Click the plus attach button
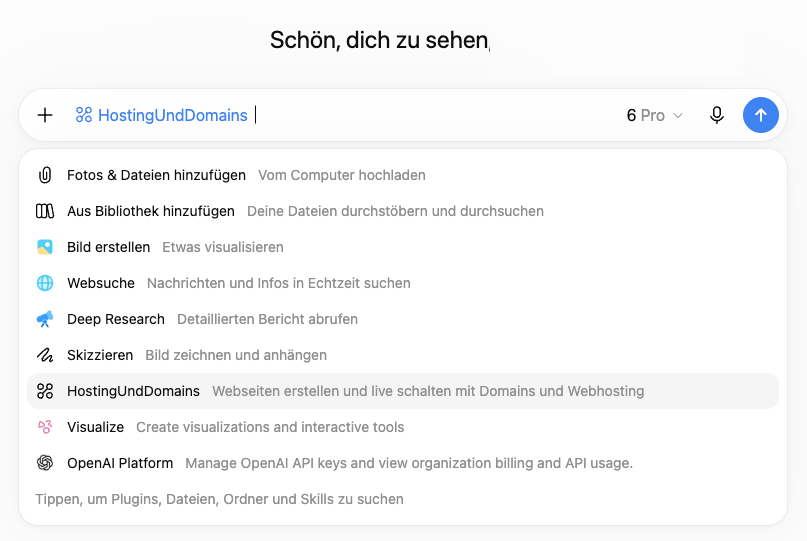 45,115
